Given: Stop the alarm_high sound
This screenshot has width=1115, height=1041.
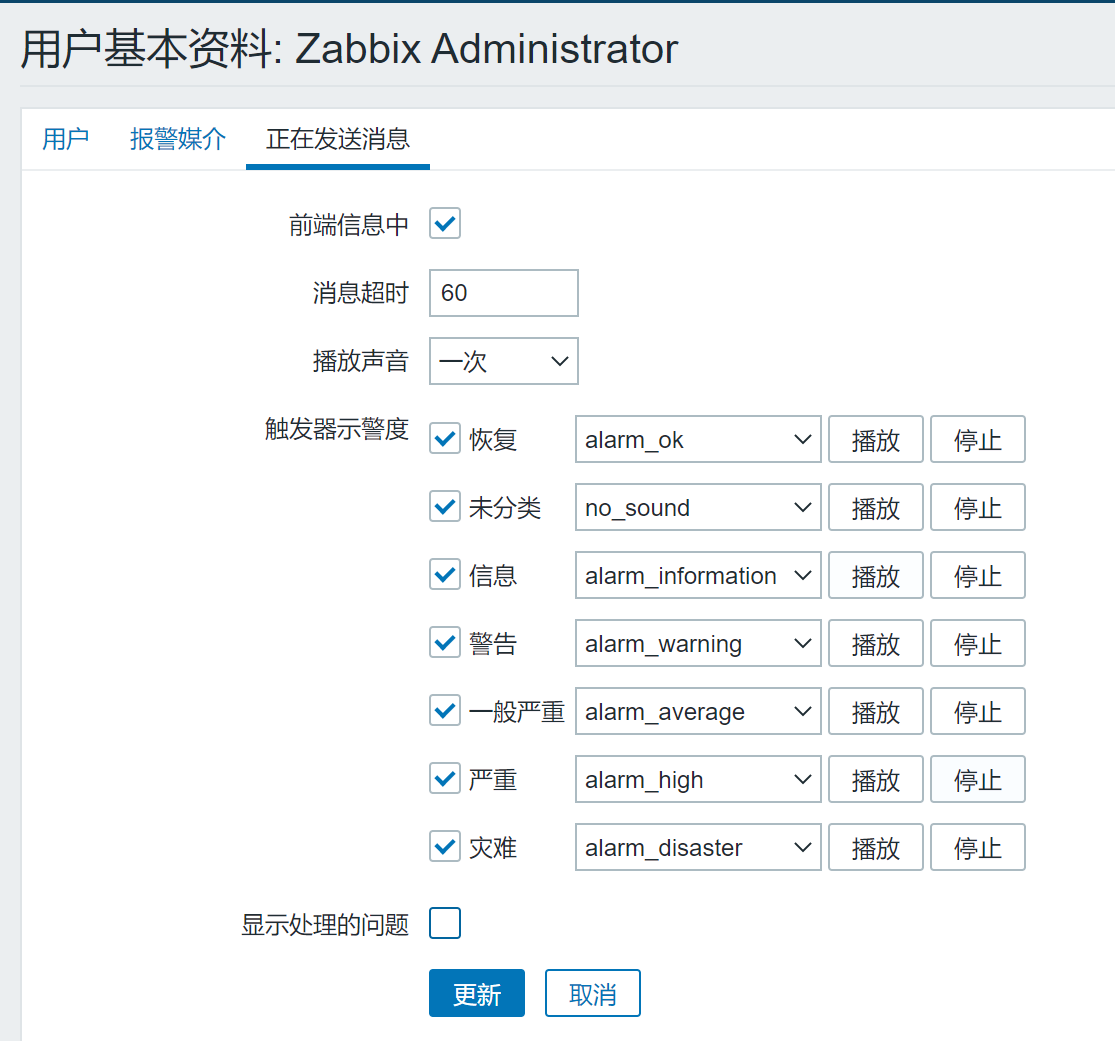Looking at the screenshot, I should [978, 779].
